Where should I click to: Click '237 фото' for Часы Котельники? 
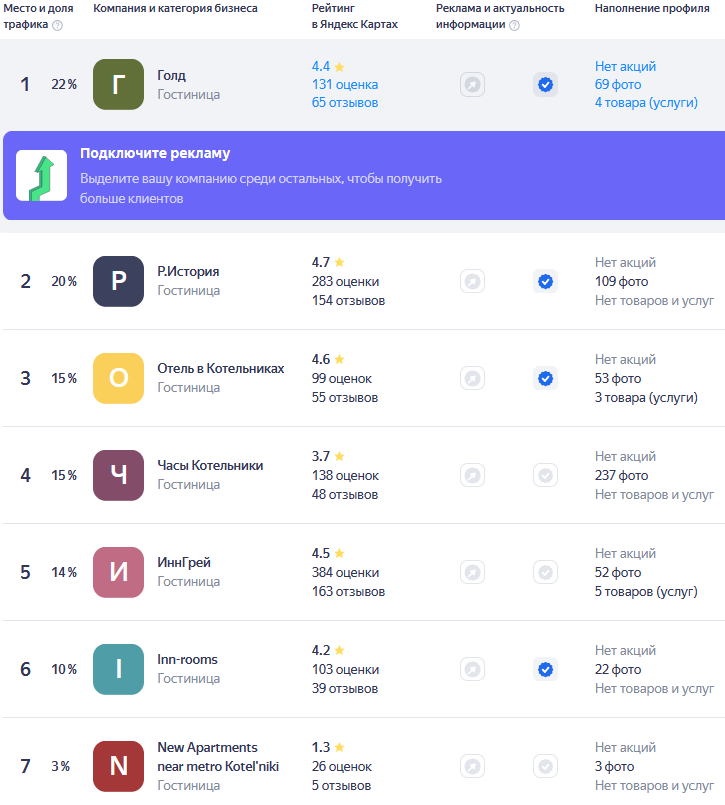pyautogui.click(x=621, y=476)
